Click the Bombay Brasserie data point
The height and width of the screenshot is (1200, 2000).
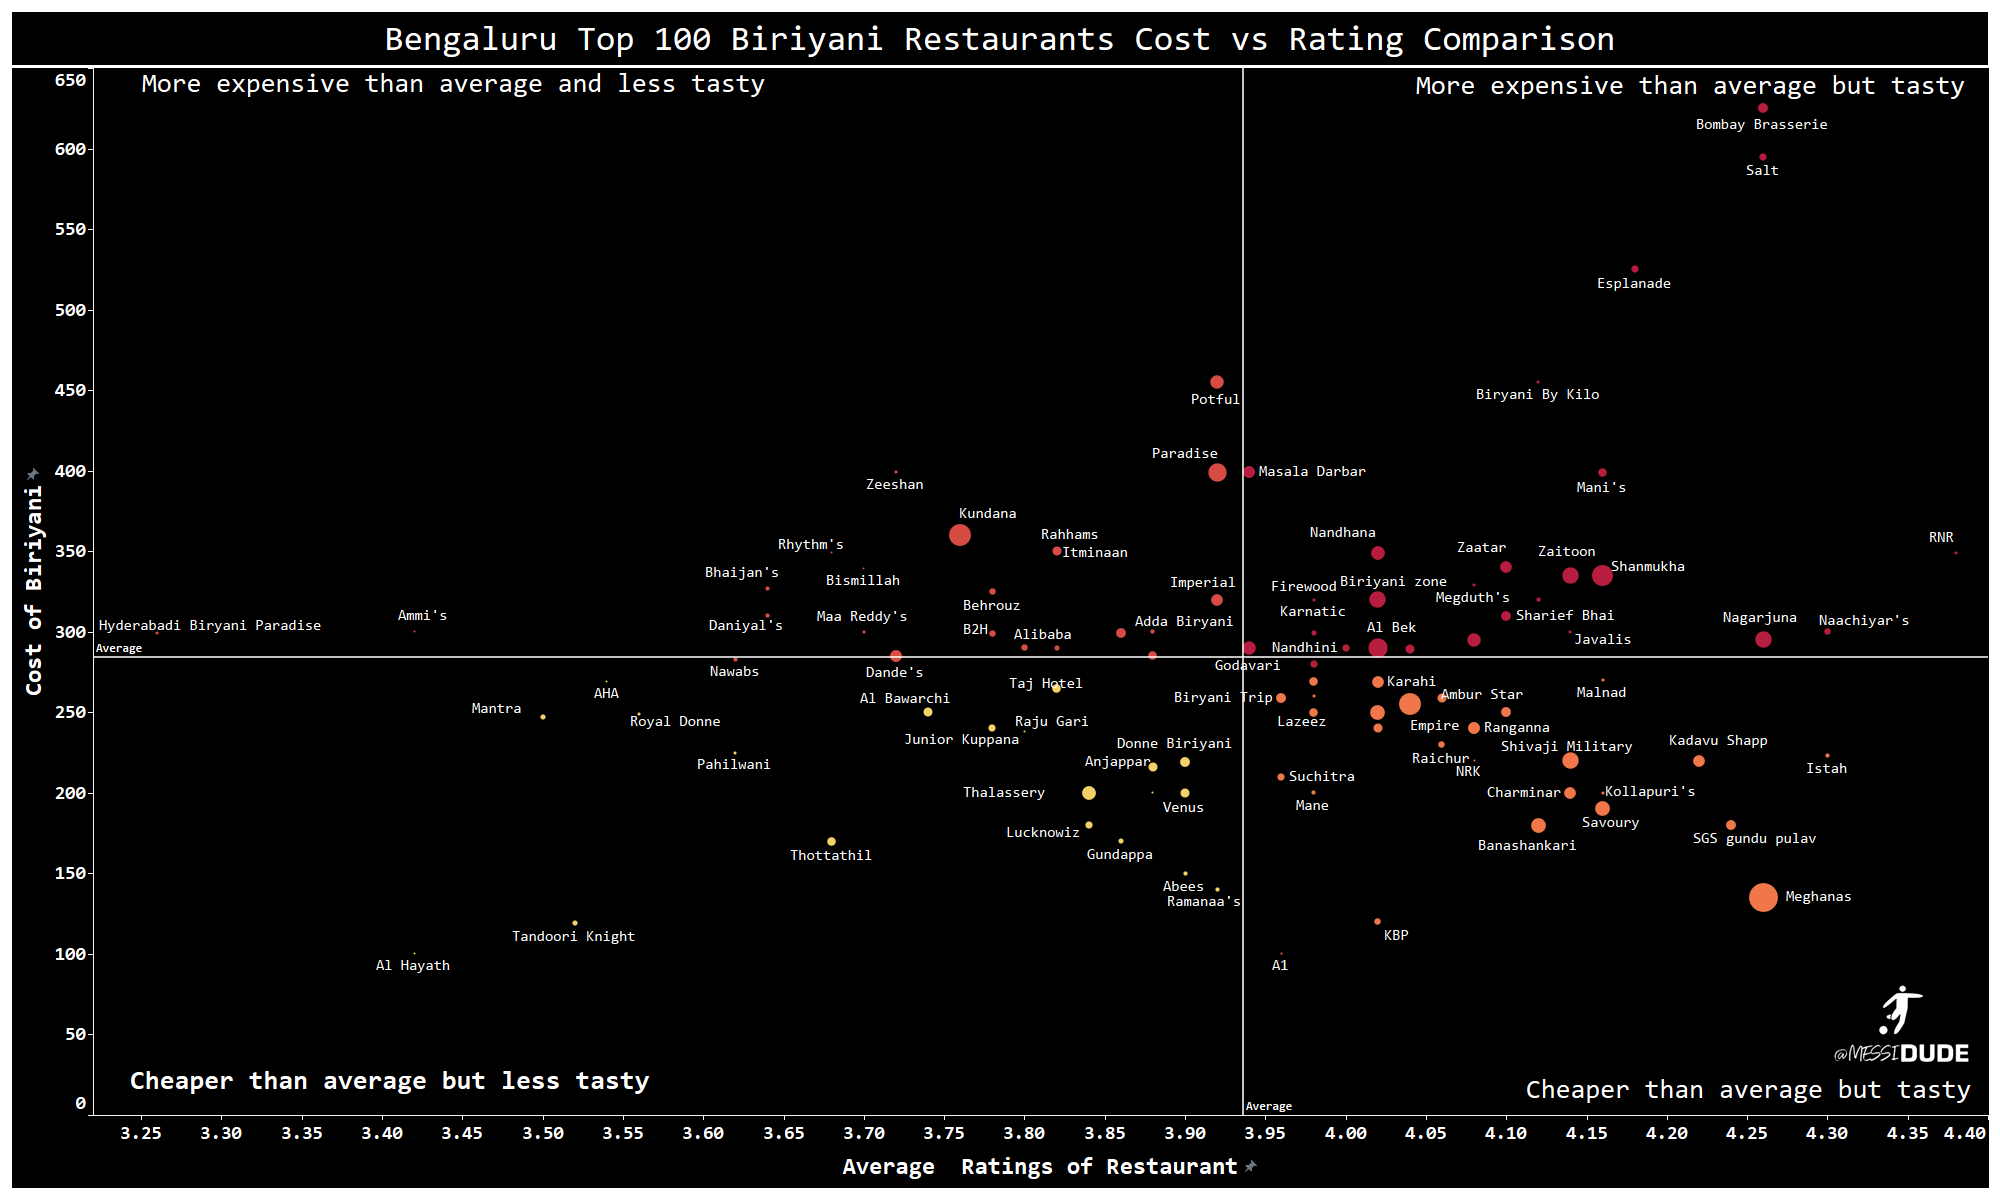point(1762,108)
